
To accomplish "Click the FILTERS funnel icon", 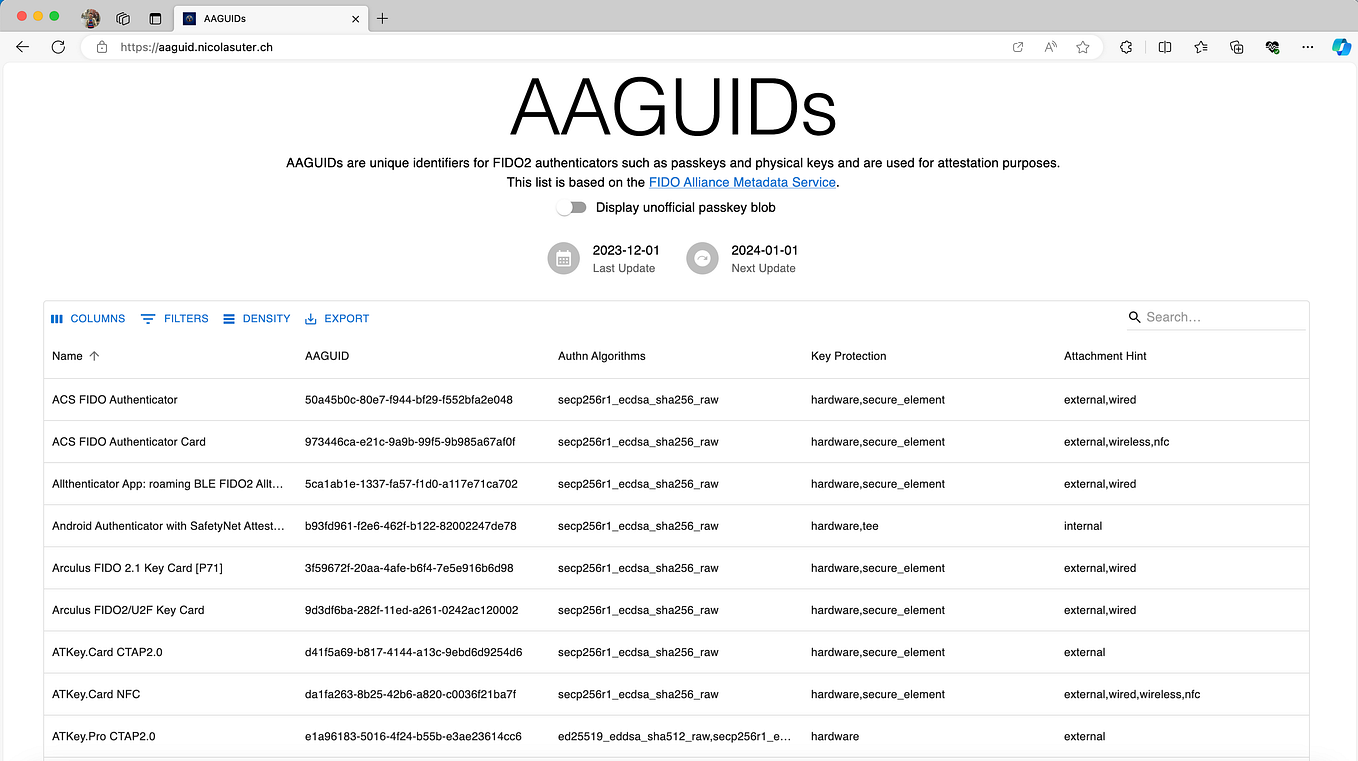I will 148,318.
